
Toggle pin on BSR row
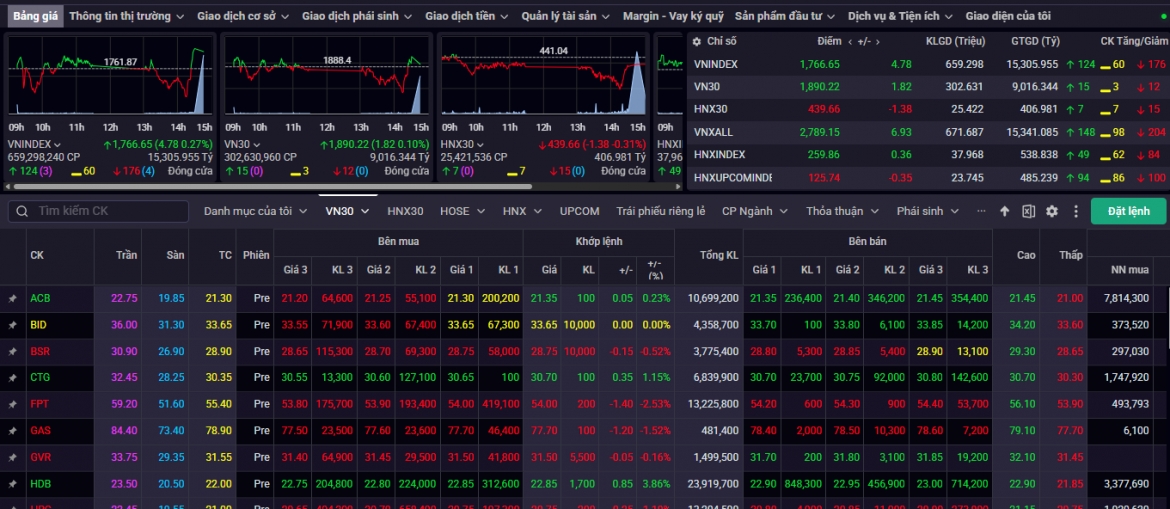pyautogui.click(x=13, y=351)
